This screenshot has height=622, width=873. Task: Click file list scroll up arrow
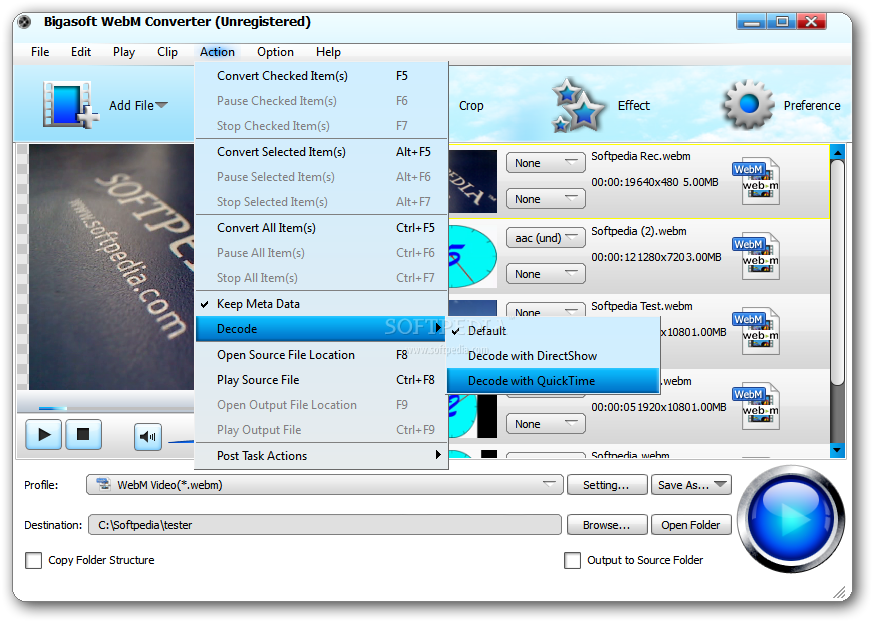click(x=837, y=151)
